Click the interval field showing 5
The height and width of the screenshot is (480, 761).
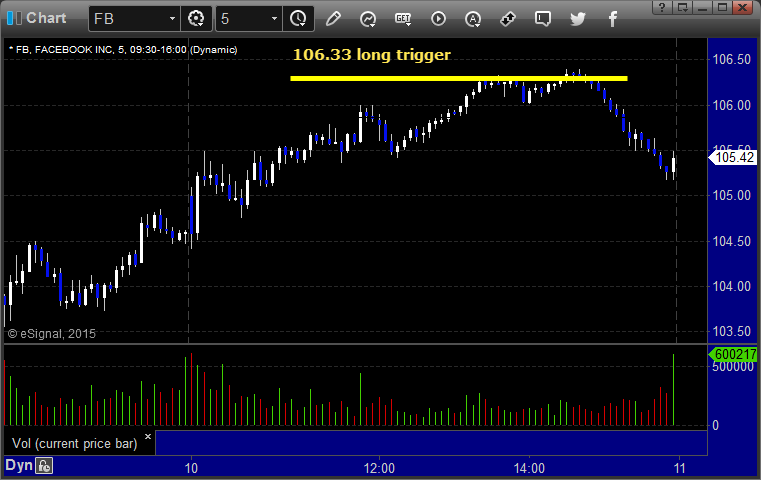pos(243,19)
